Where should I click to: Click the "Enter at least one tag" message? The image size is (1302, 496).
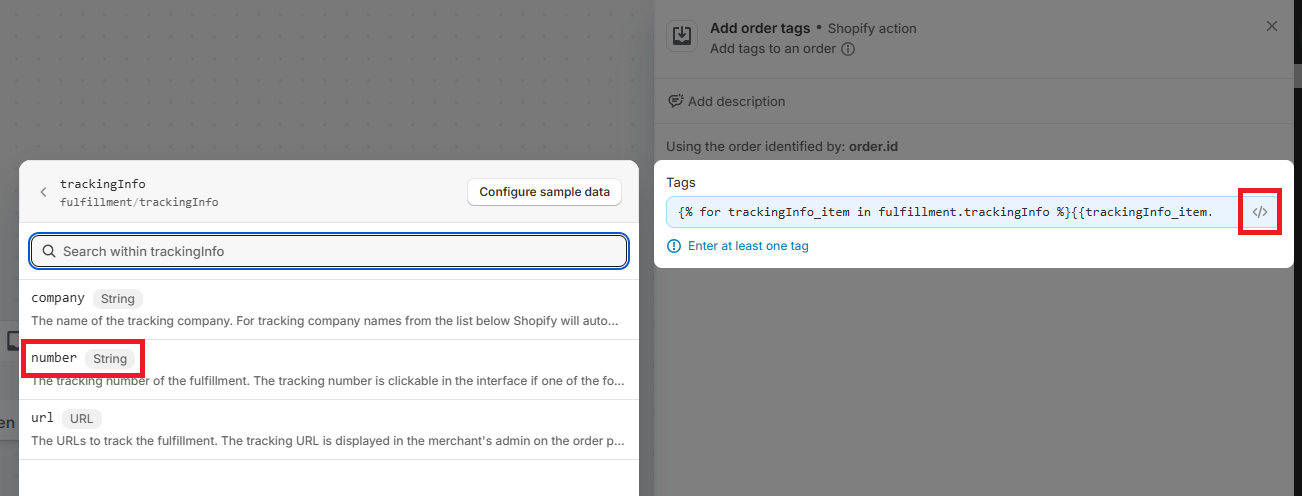click(x=748, y=246)
